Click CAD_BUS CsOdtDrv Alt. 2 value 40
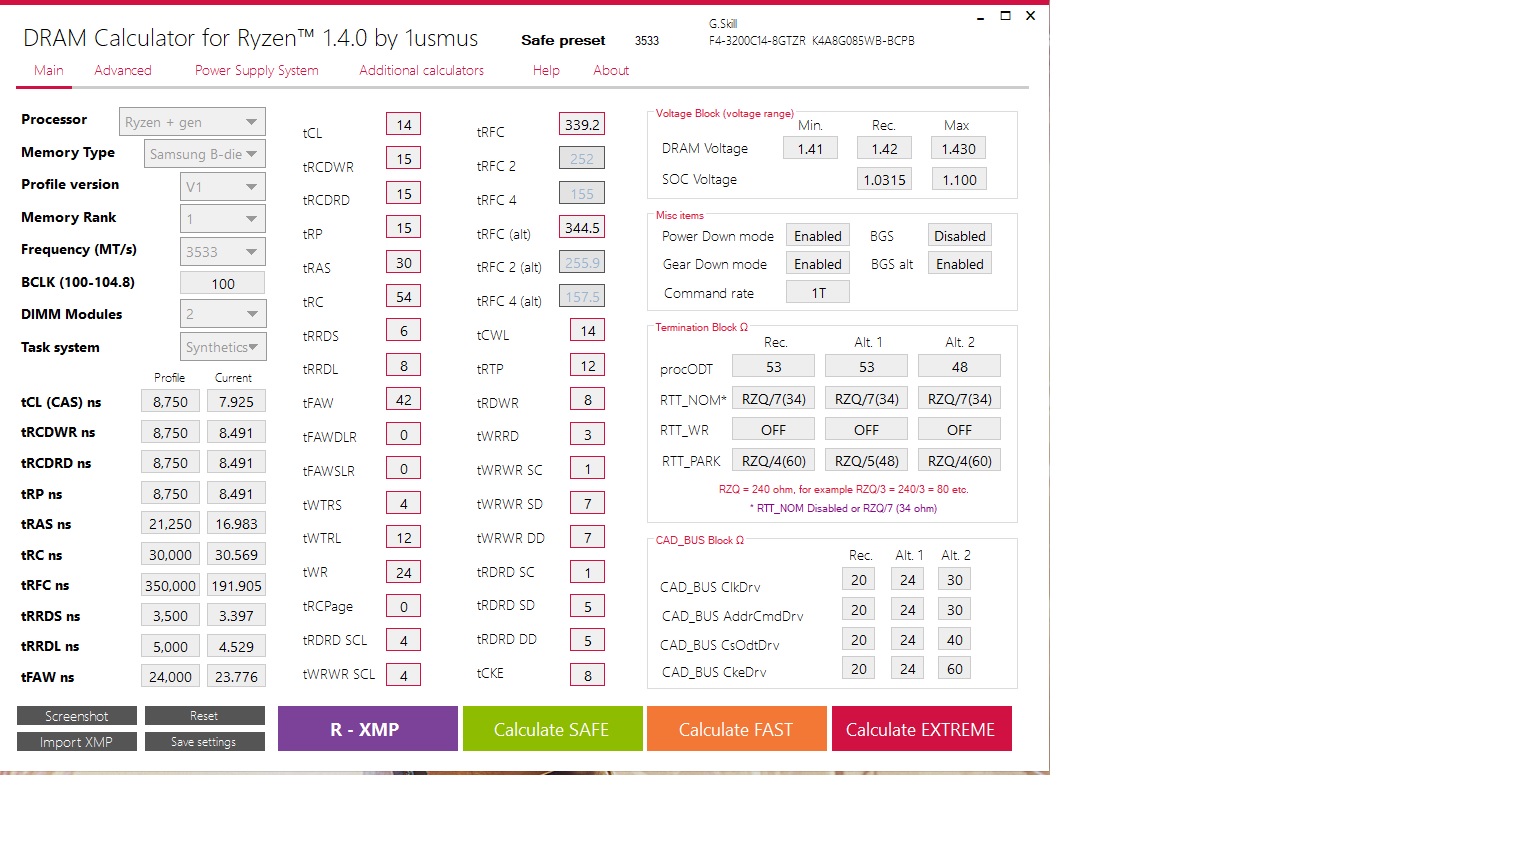The height and width of the screenshot is (864, 1536). coord(955,640)
